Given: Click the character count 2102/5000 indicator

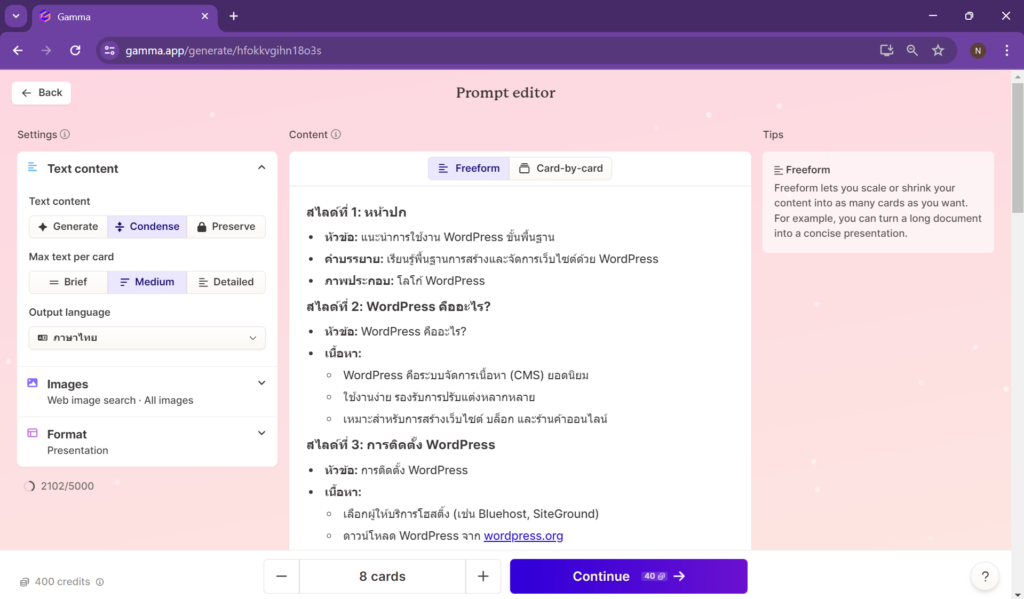Looking at the screenshot, I should pyautogui.click(x=59, y=486).
